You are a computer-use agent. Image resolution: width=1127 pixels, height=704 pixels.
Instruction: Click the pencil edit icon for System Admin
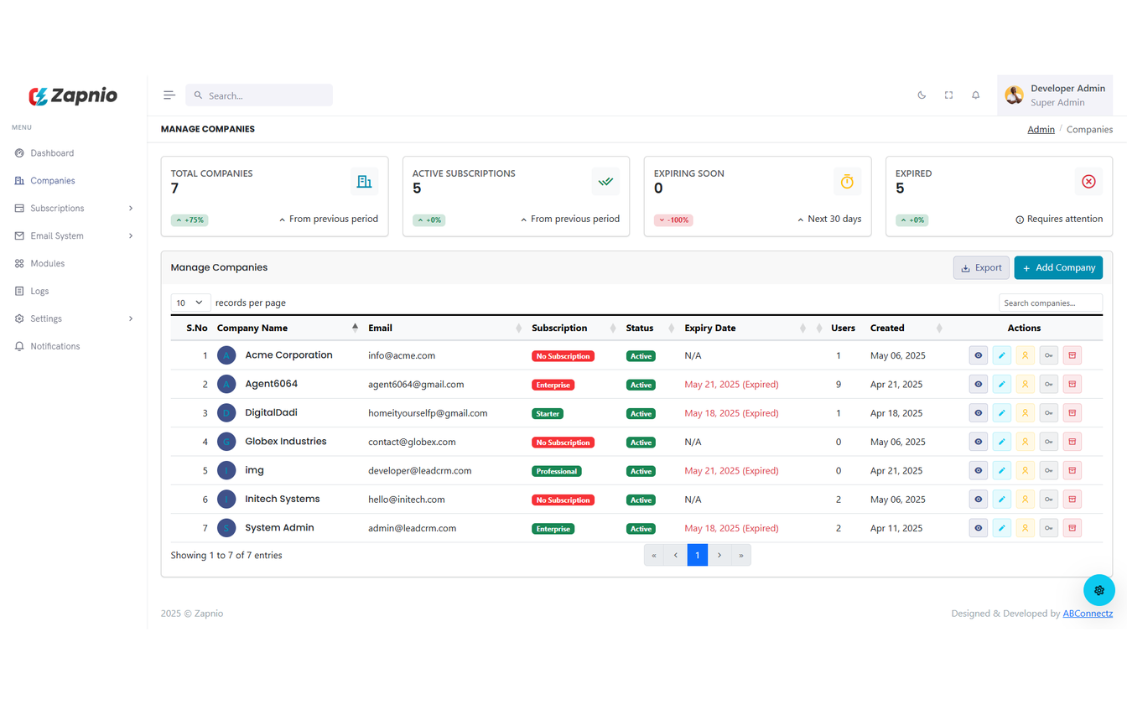1001,528
